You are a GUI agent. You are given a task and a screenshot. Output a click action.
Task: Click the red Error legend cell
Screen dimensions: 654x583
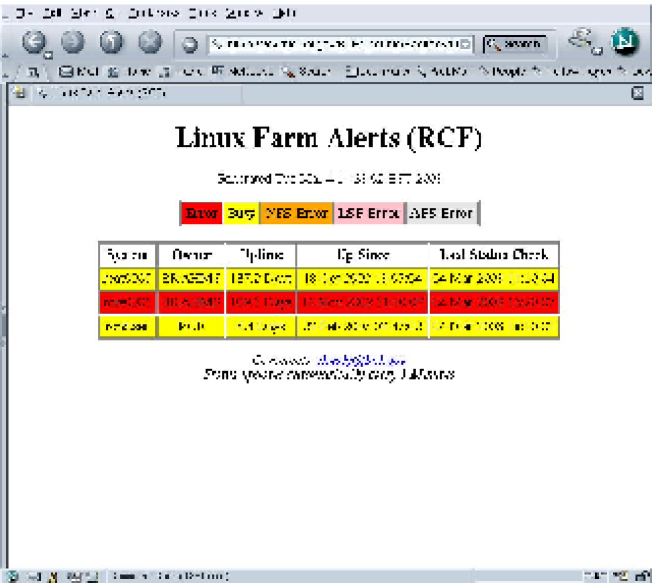(x=202, y=213)
